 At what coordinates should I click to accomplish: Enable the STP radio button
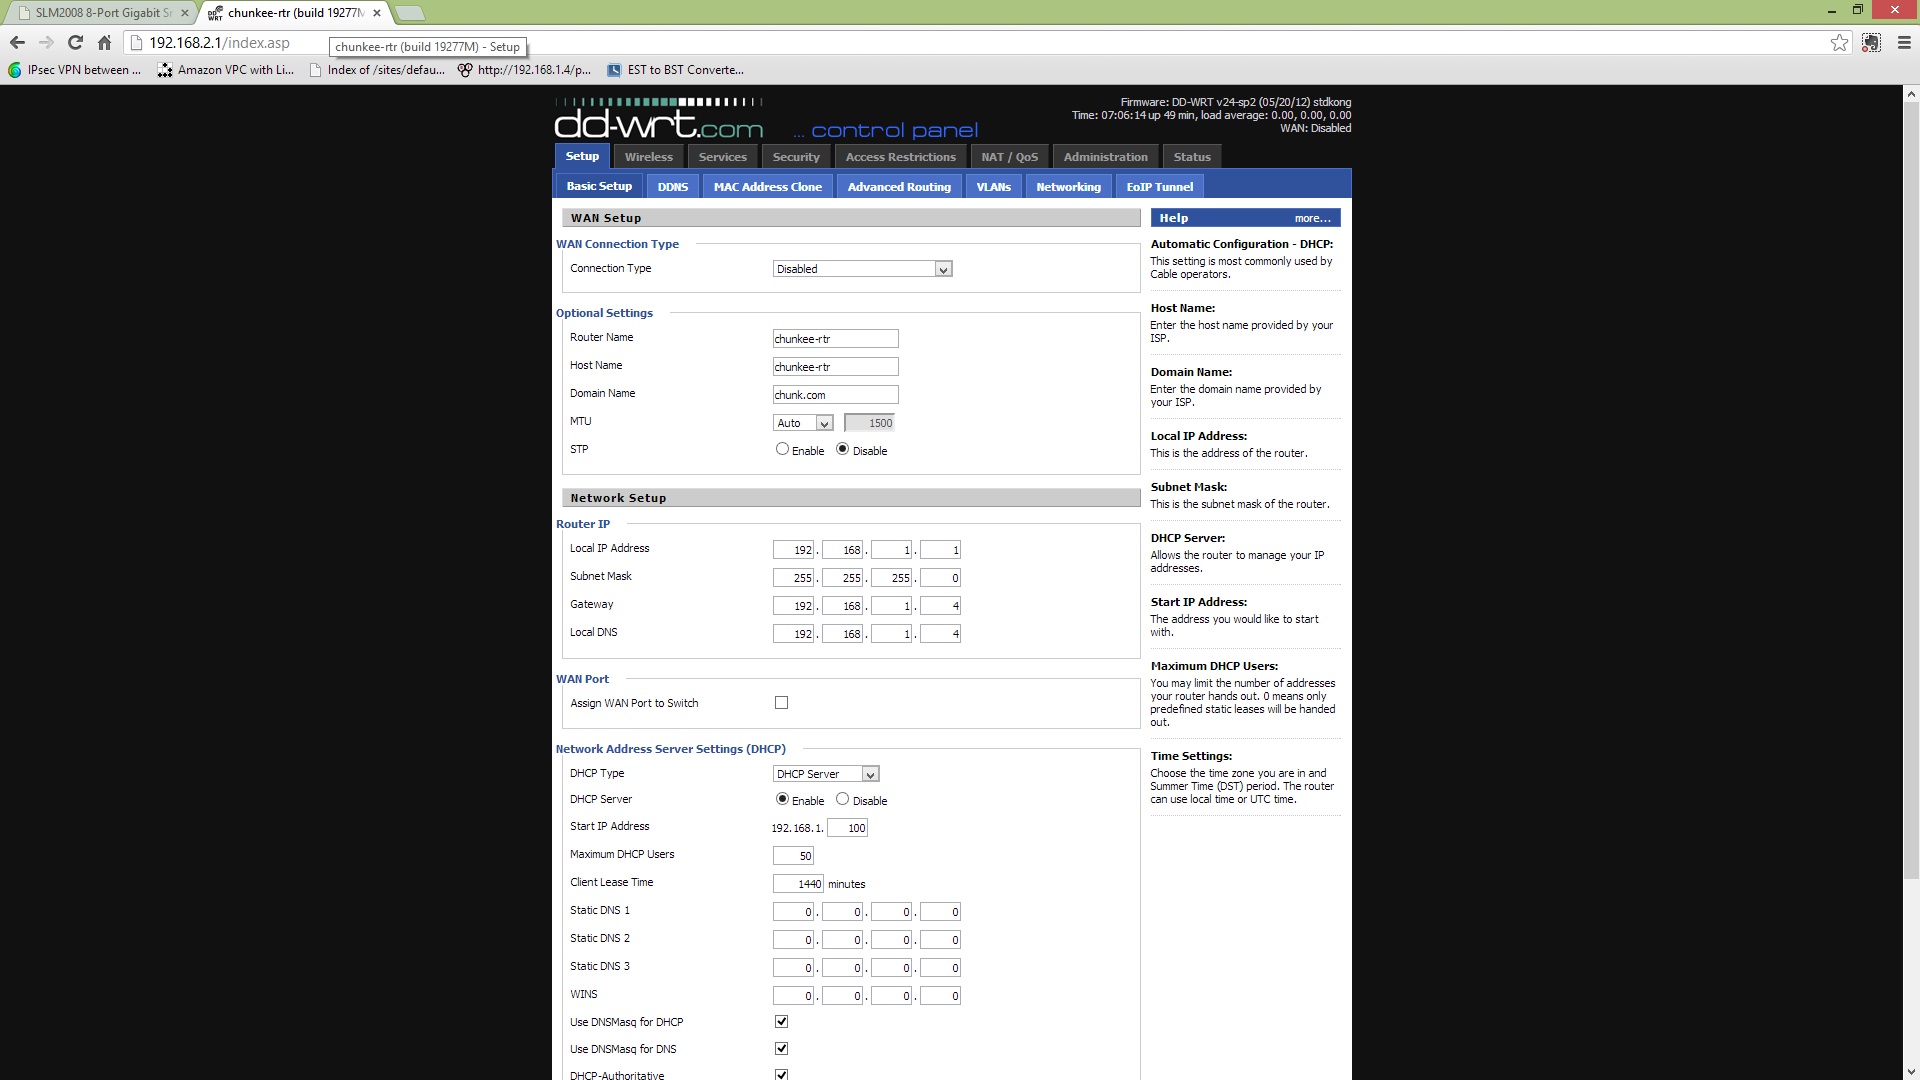tap(782, 449)
